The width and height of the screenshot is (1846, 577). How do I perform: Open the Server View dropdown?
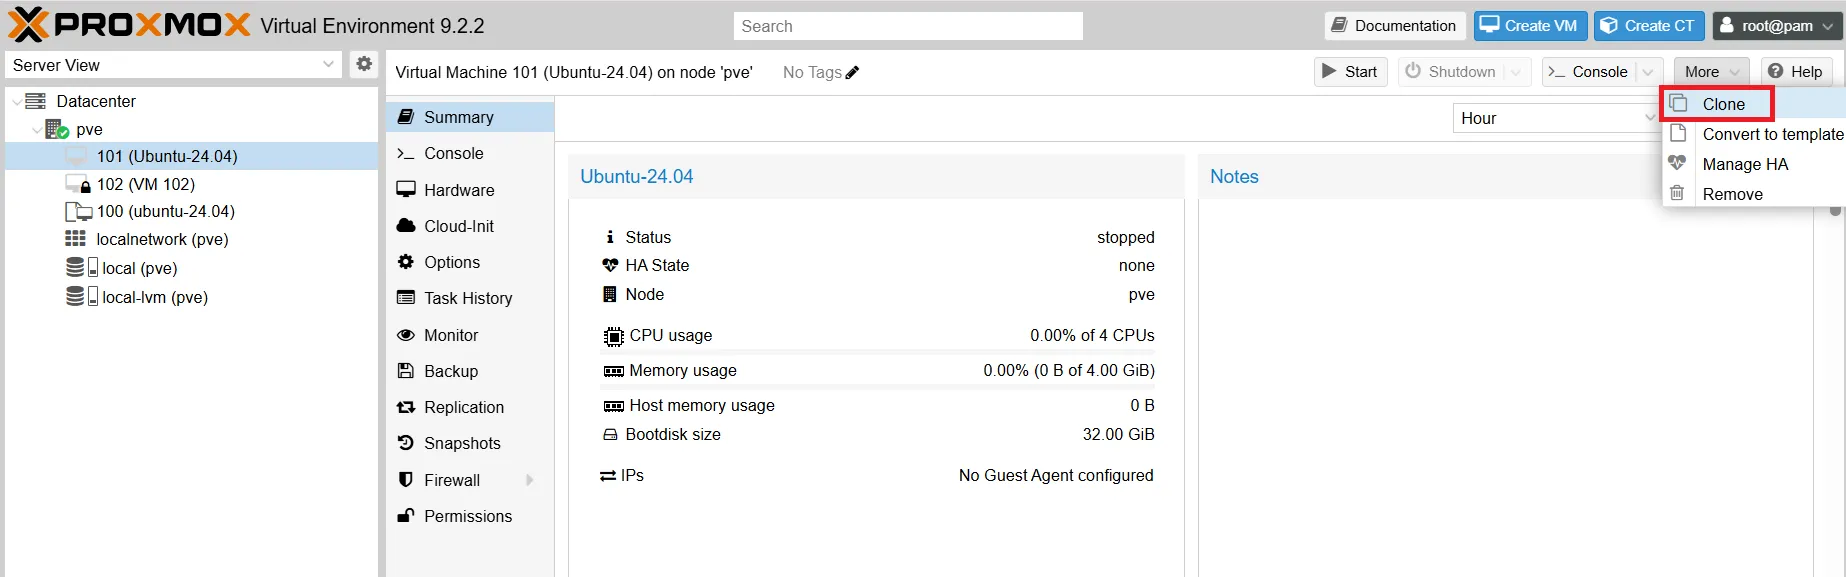(x=328, y=64)
